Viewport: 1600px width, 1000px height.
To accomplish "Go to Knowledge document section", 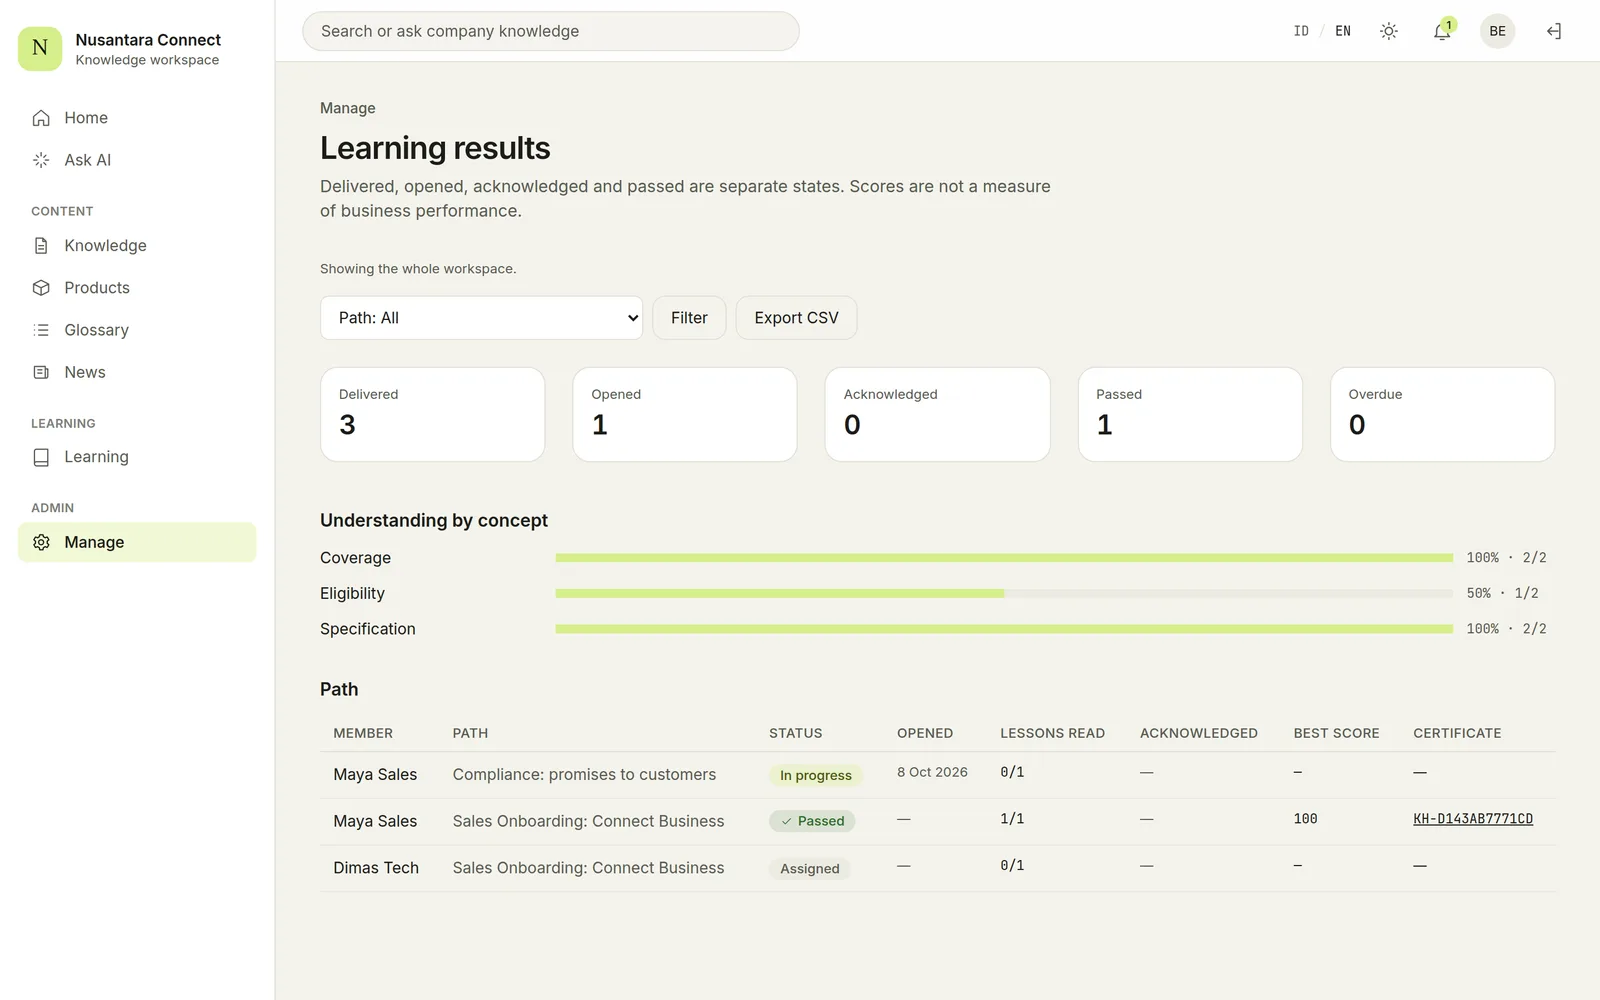I will click(137, 246).
